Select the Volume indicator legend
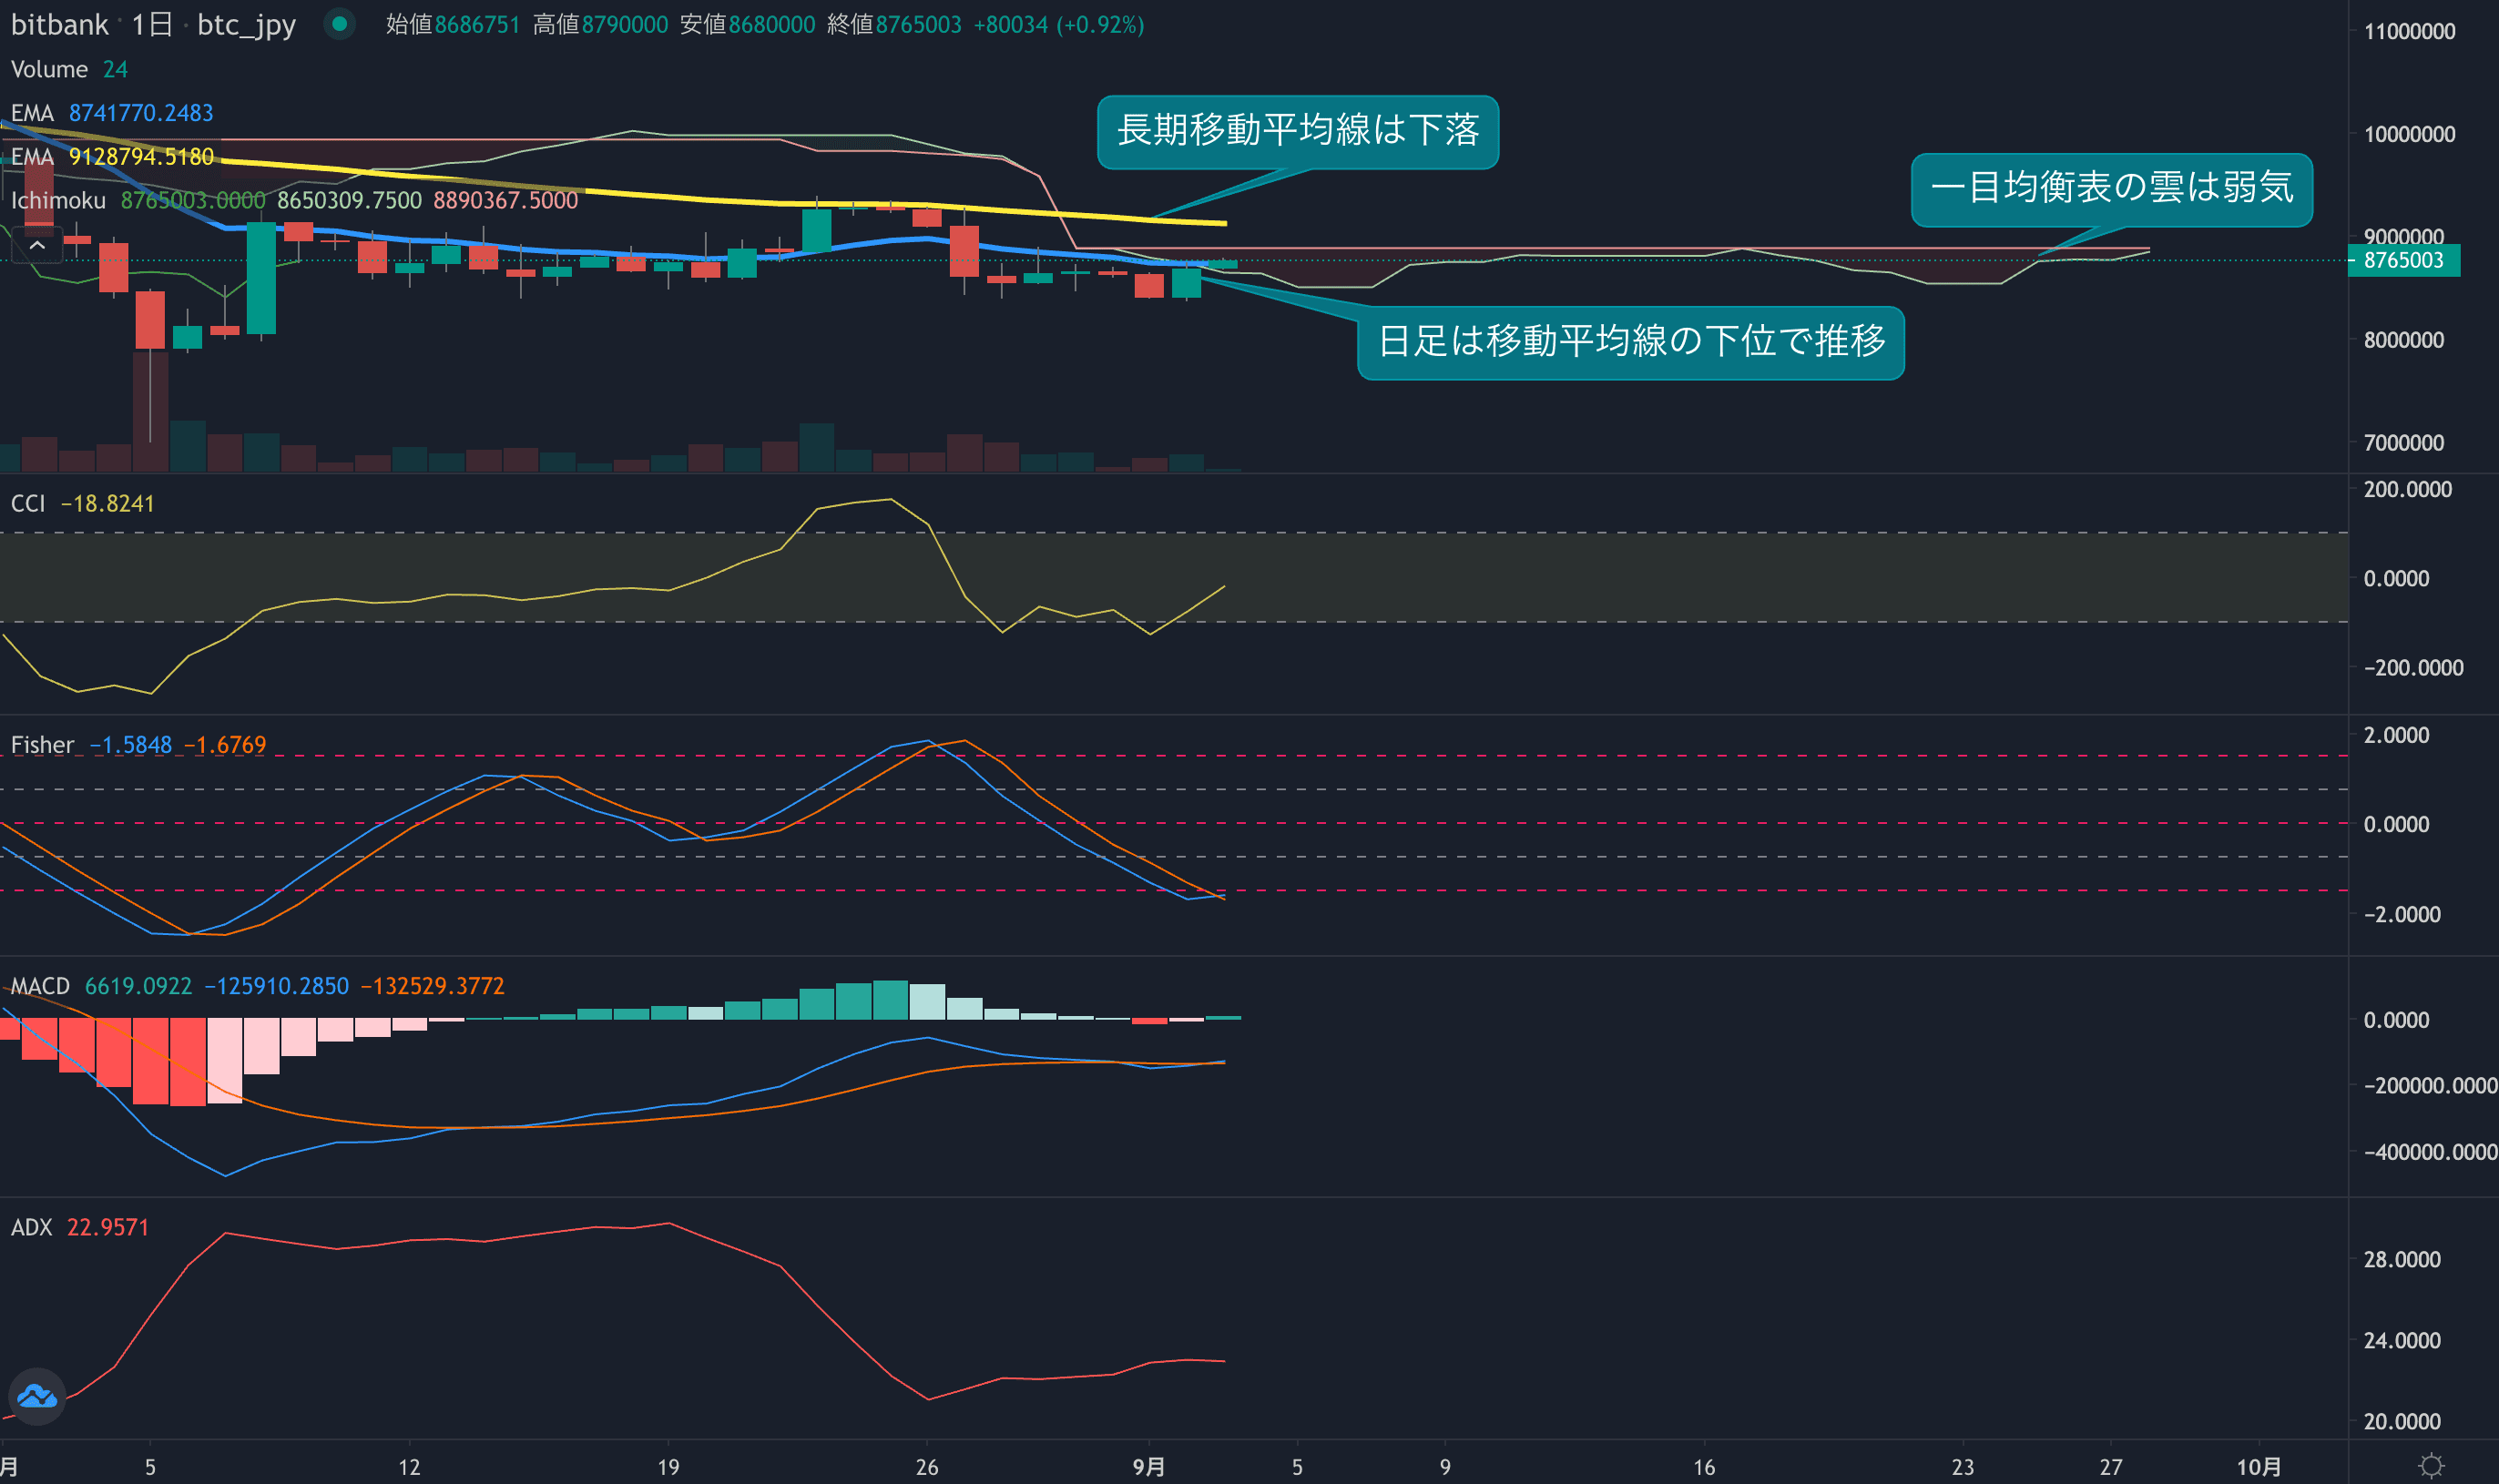This screenshot has width=2499, height=1484. 50,69
